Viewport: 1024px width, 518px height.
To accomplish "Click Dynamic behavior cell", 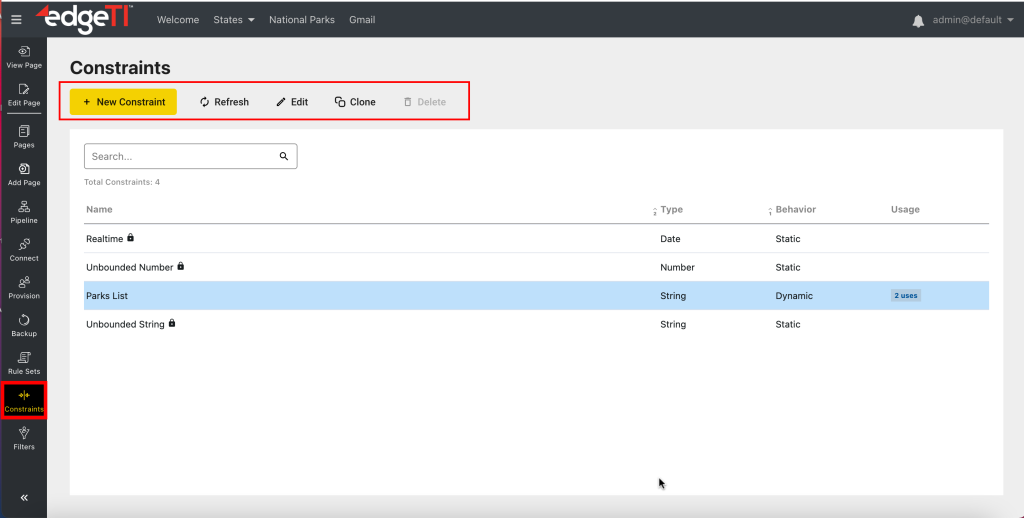I will pyautogui.click(x=794, y=295).
